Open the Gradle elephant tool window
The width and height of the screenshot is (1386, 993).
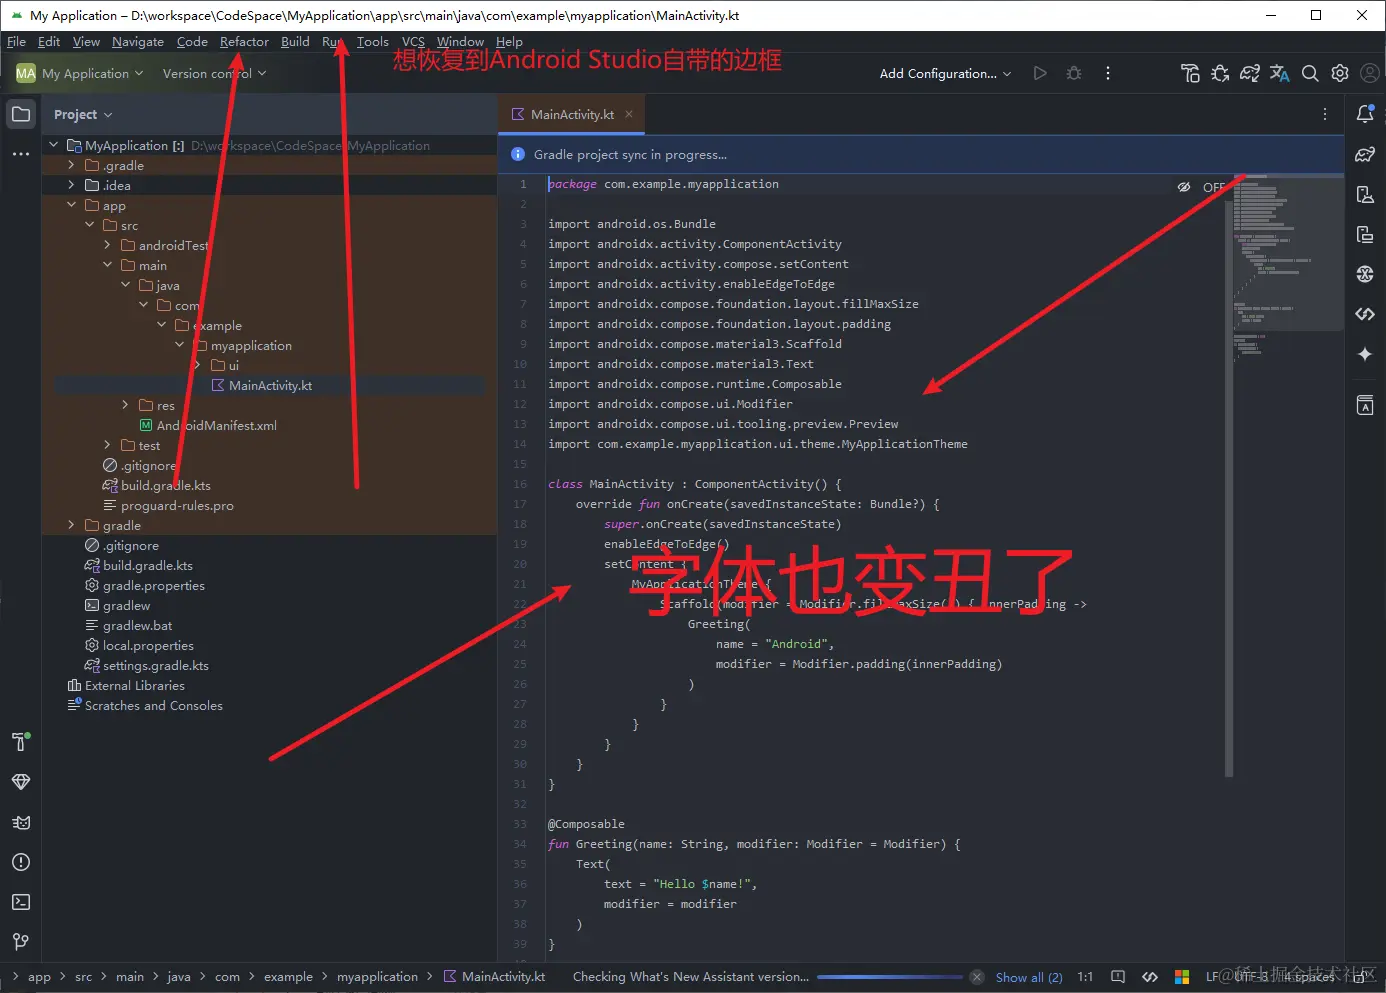coord(1365,154)
